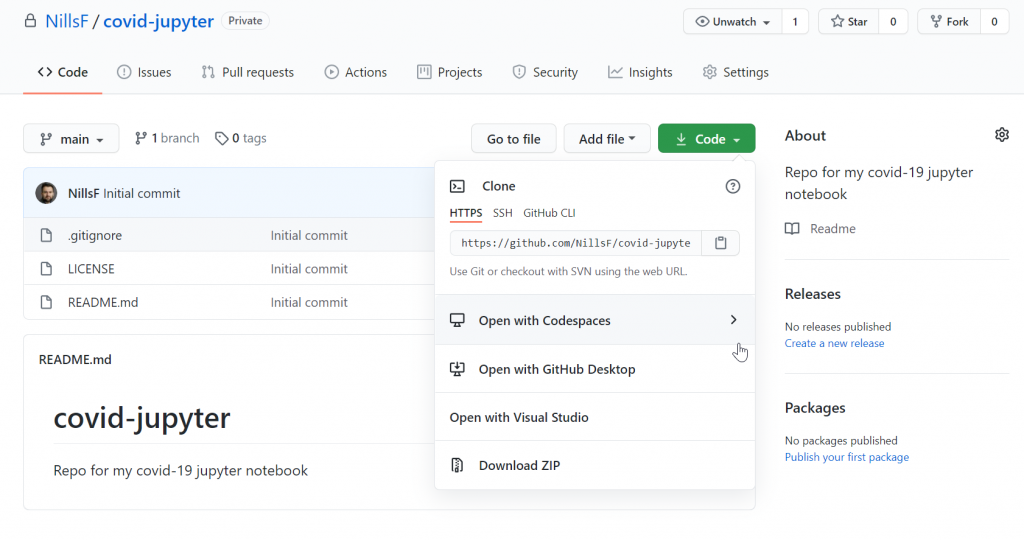Expand Open with Codespaces chevron
The image size is (1024, 540).
[x=733, y=320]
